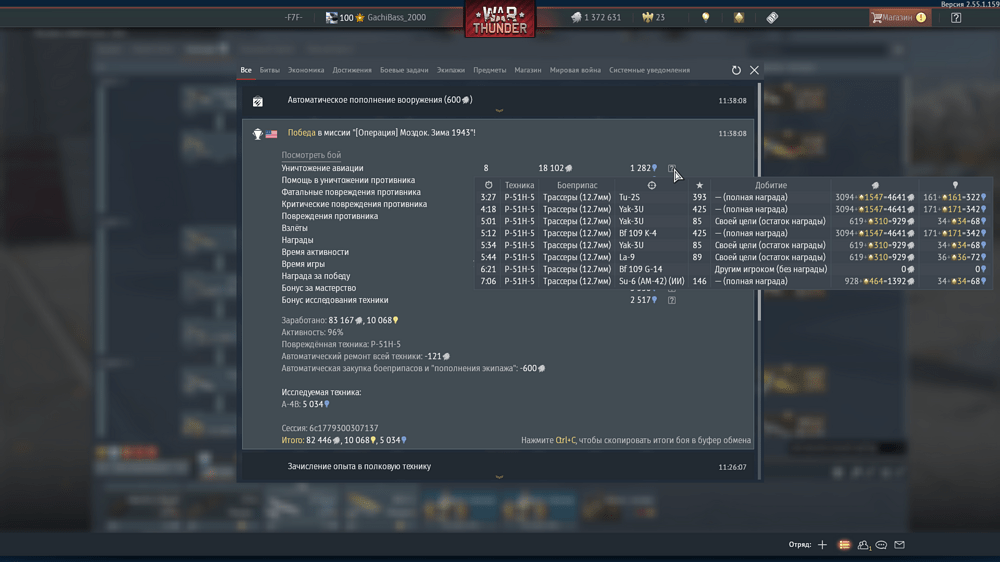Click the US flag icon of the victory entry
Screen dimensions: 1000x562
tap(272, 134)
